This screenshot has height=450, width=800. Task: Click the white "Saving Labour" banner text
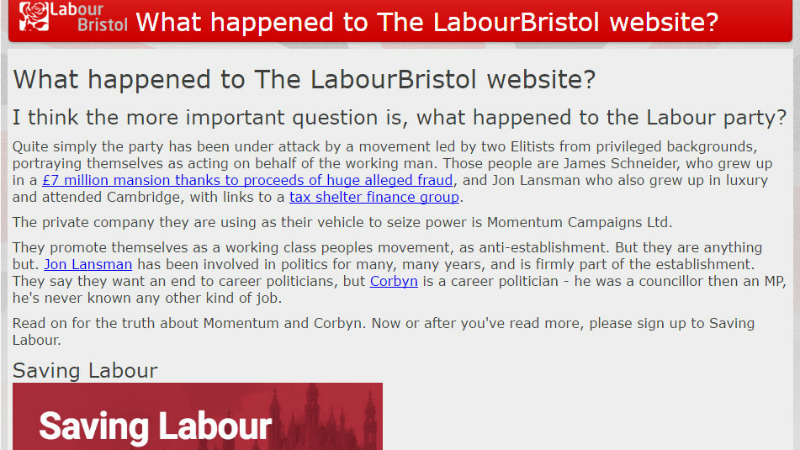click(155, 425)
